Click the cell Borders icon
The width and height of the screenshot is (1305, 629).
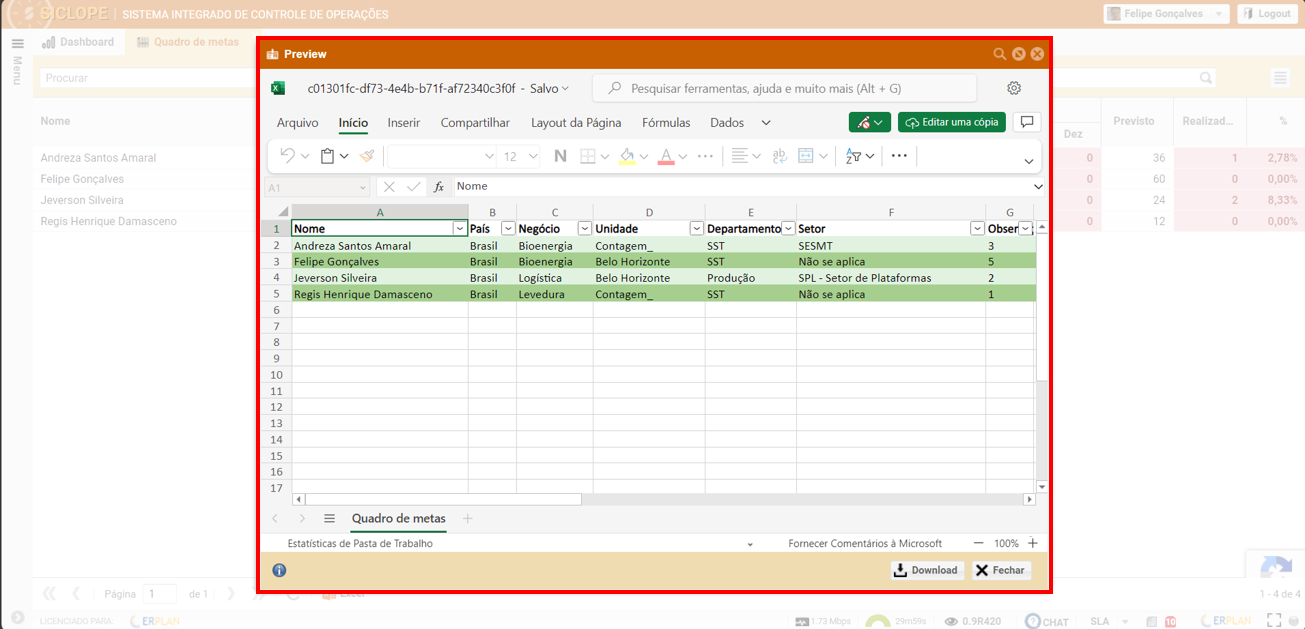pos(588,156)
